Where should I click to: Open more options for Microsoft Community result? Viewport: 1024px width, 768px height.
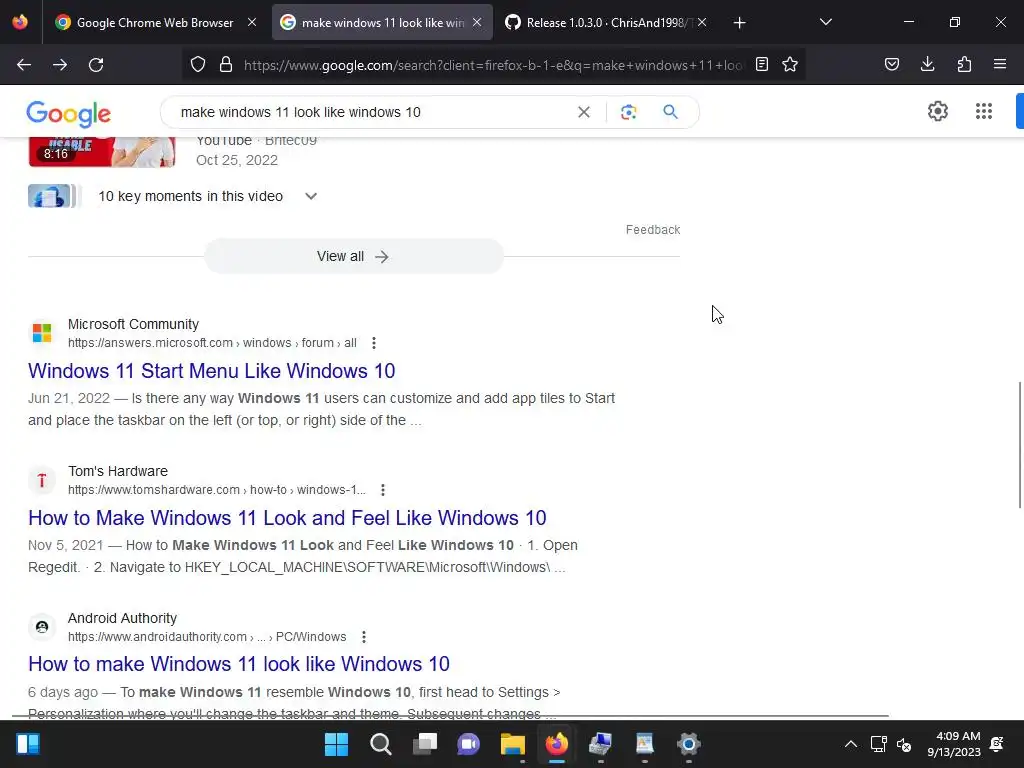click(374, 343)
